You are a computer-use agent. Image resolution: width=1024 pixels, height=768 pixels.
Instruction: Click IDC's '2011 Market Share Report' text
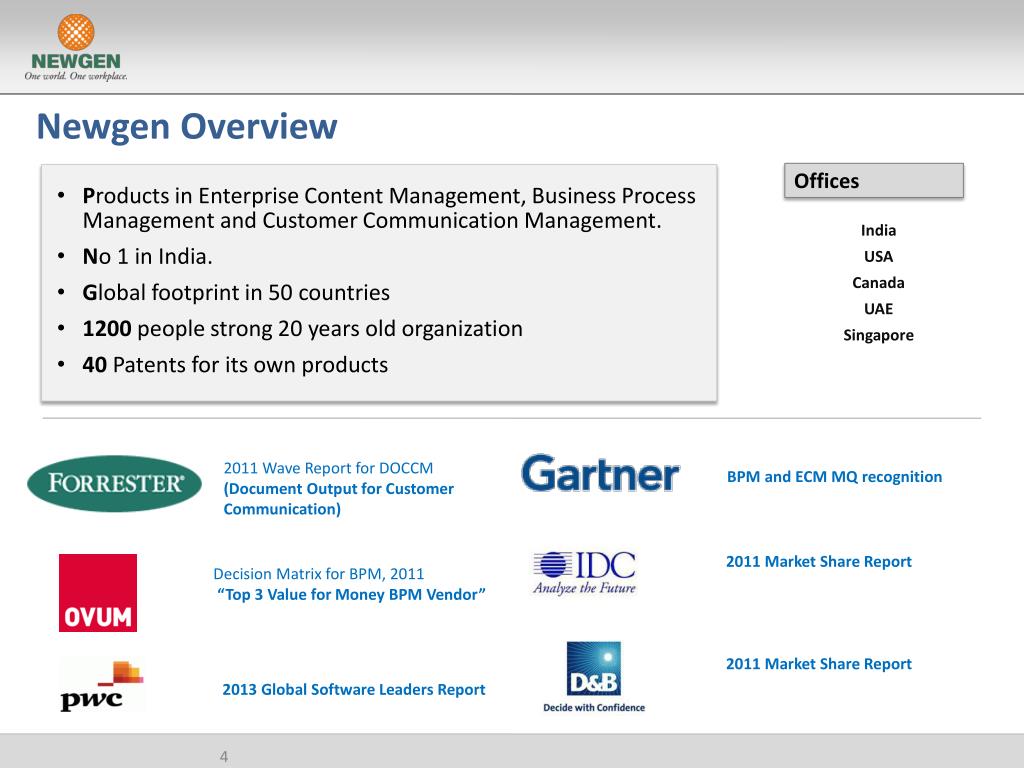click(818, 562)
